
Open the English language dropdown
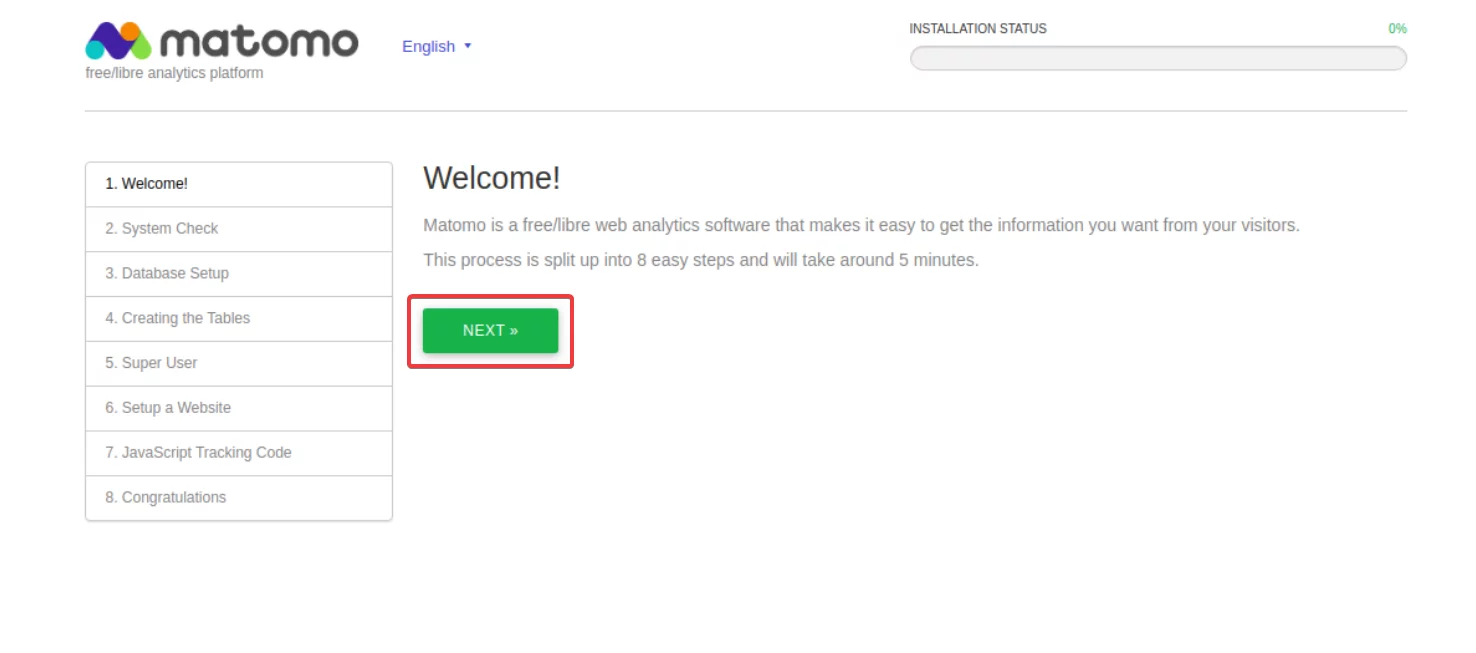436,46
